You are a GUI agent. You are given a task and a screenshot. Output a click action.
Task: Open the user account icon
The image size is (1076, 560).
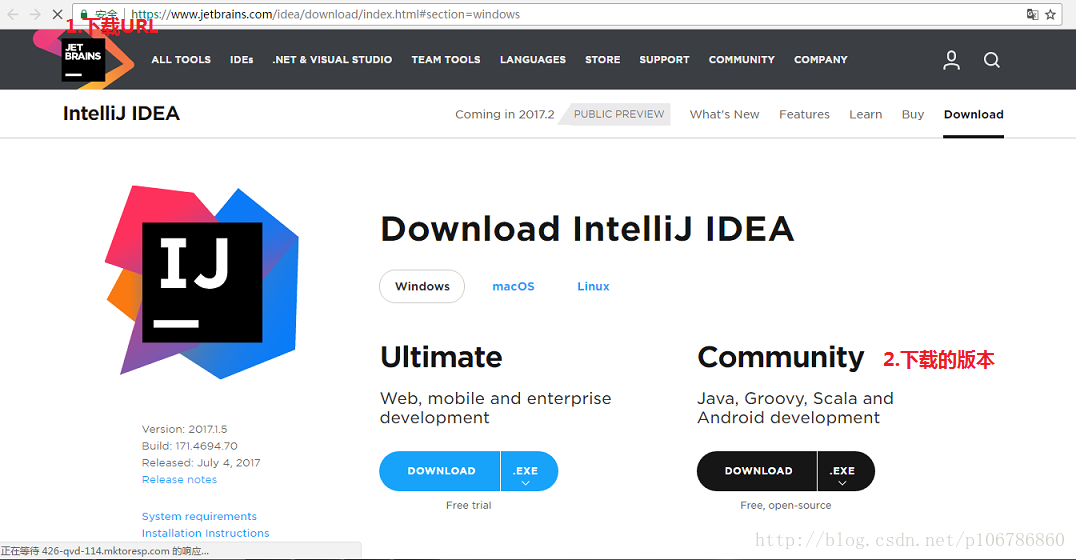click(951, 60)
